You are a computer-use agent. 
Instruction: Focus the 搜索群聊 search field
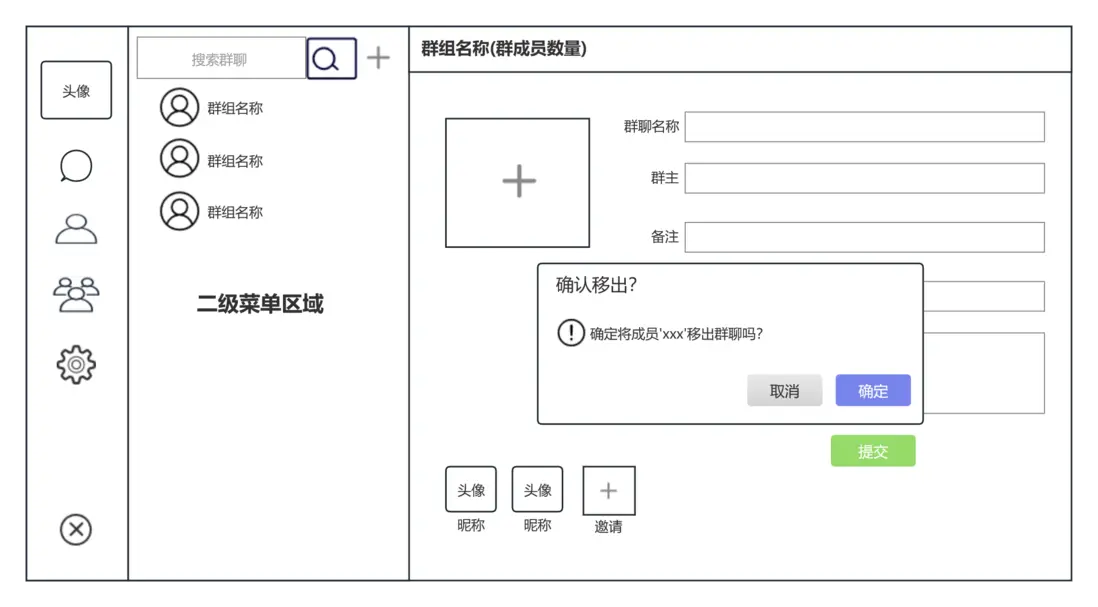tap(221, 58)
